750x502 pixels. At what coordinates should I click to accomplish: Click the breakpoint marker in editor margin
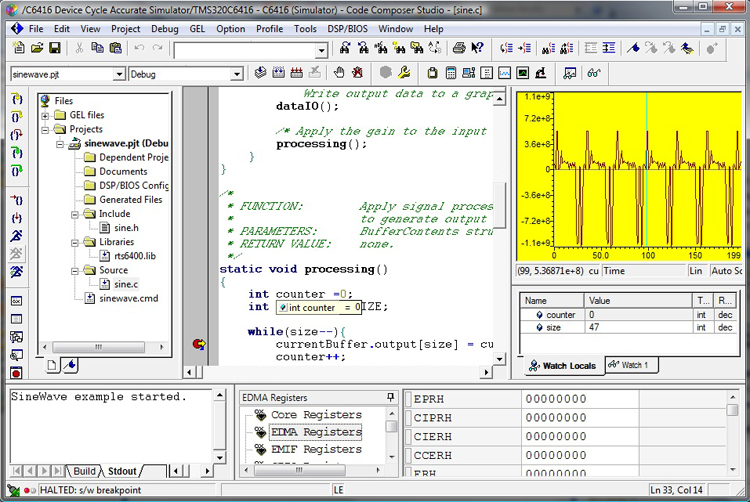tap(198, 344)
